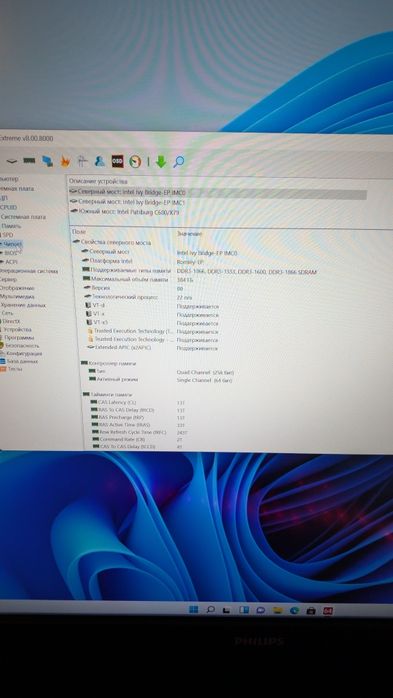Click the round clock-style toolbar icon
The width and height of the screenshot is (393, 698).
pyautogui.click(x=135, y=162)
